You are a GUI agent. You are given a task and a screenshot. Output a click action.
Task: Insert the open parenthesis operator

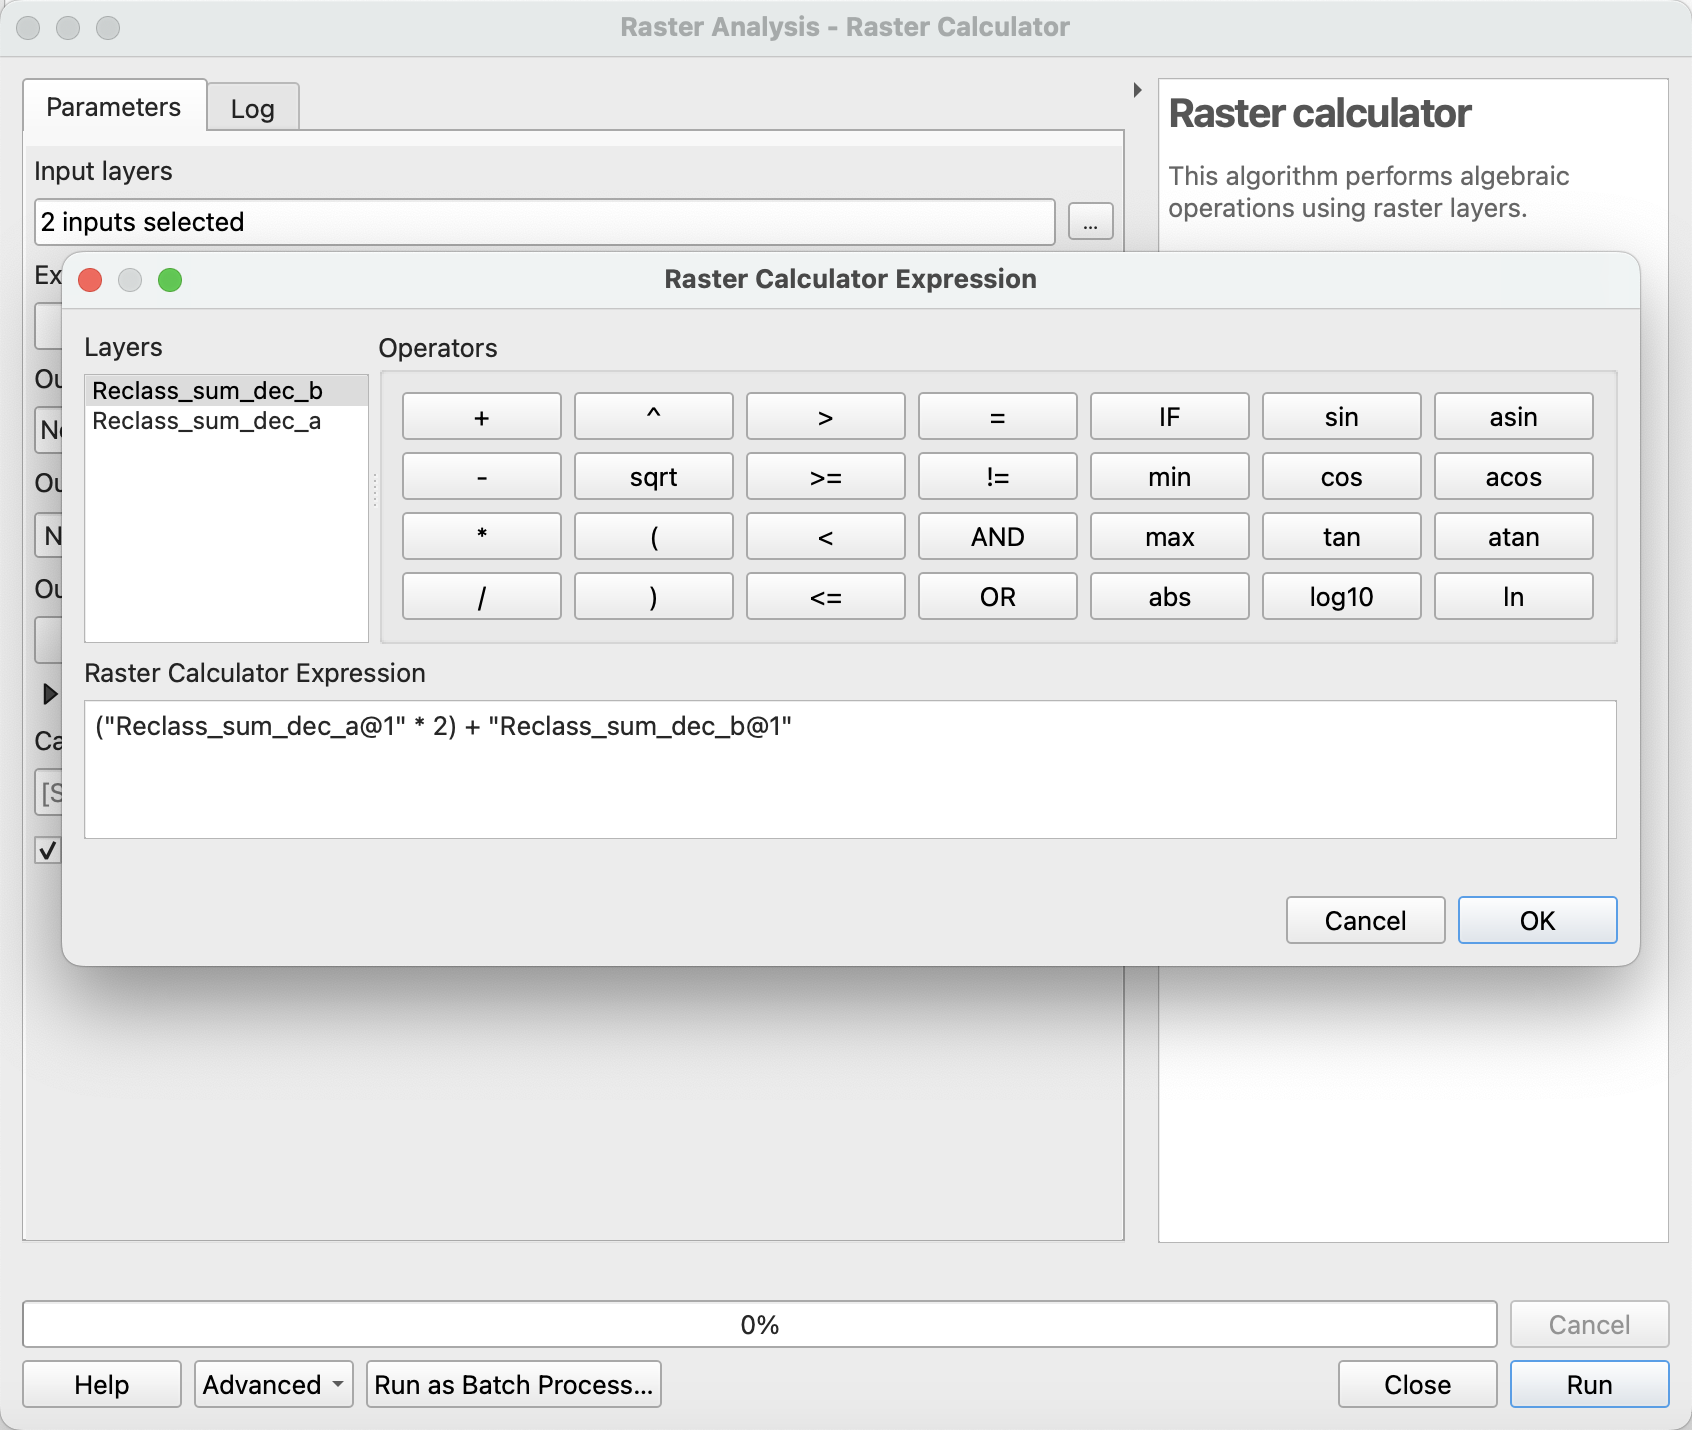(653, 536)
